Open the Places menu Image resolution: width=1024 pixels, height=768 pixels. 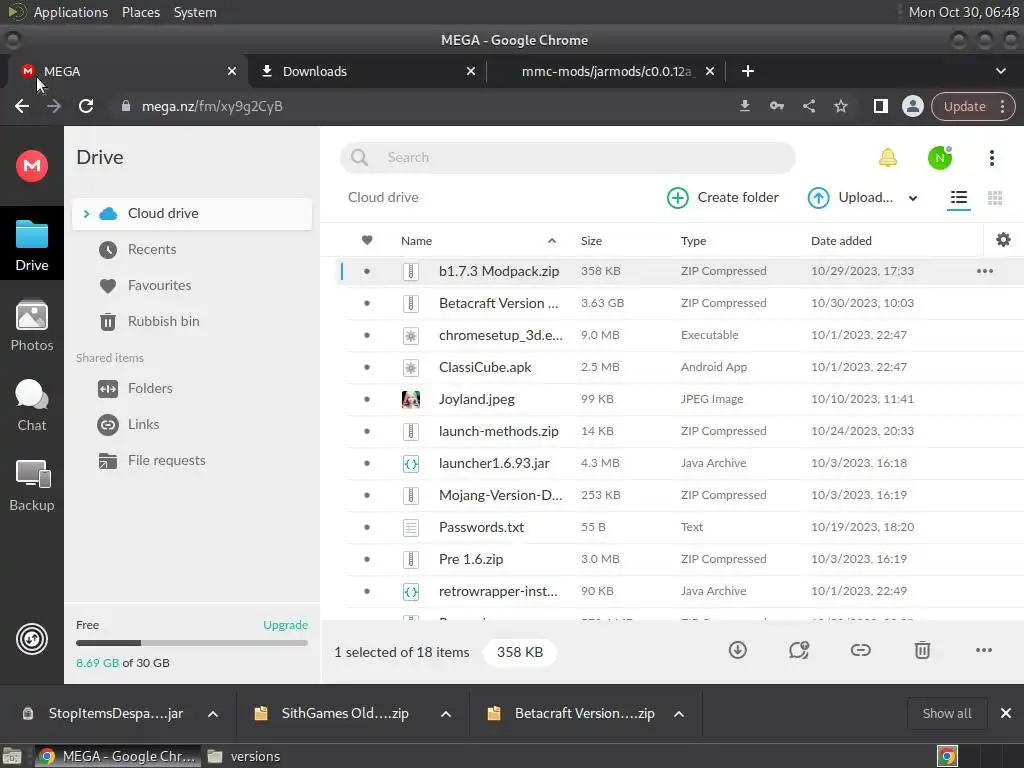click(140, 12)
